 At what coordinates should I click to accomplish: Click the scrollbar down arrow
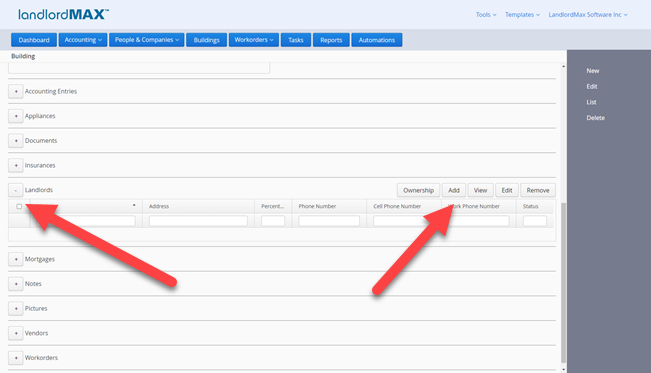563,369
